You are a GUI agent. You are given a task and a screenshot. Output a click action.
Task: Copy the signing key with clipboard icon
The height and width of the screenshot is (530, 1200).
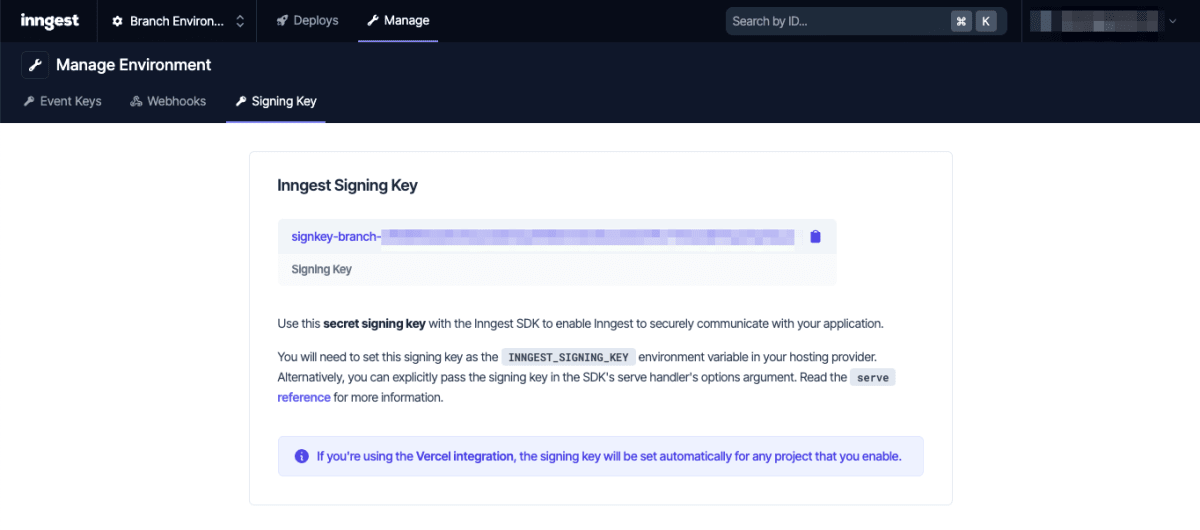coord(815,237)
